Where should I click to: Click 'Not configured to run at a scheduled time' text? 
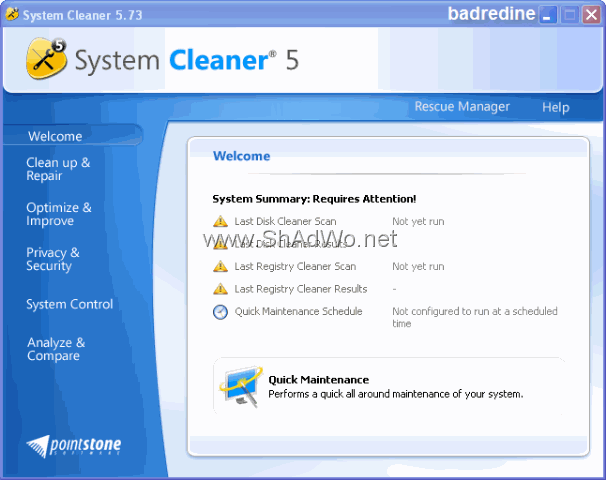tap(475, 317)
